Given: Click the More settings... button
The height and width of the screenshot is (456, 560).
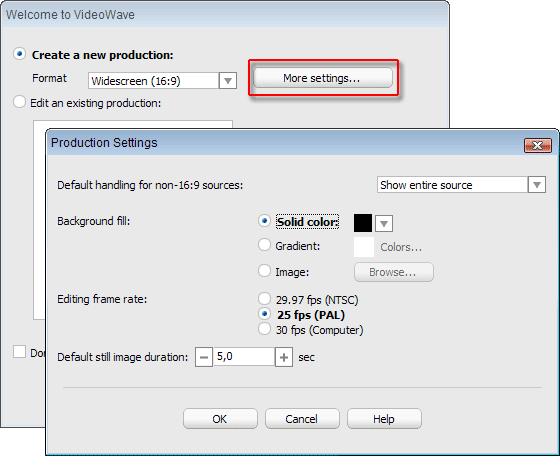Looking at the screenshot, I should (323, 78).
